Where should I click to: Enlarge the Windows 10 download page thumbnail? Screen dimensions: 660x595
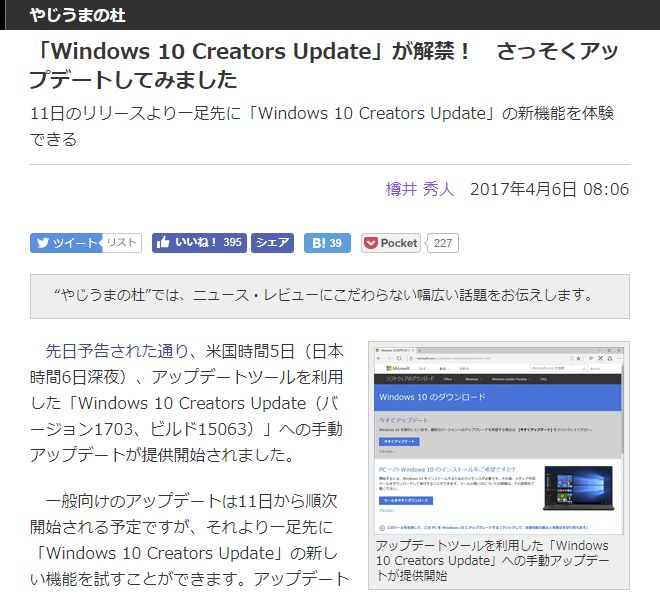click(x=499, y=441)
